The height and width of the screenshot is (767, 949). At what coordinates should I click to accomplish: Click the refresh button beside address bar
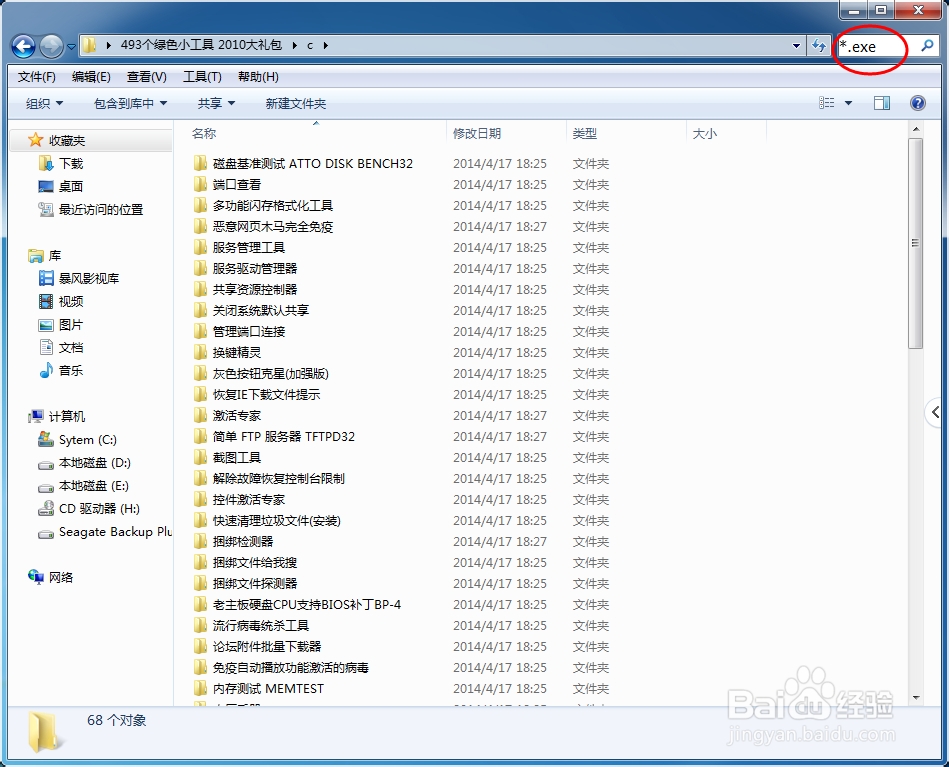818,45
